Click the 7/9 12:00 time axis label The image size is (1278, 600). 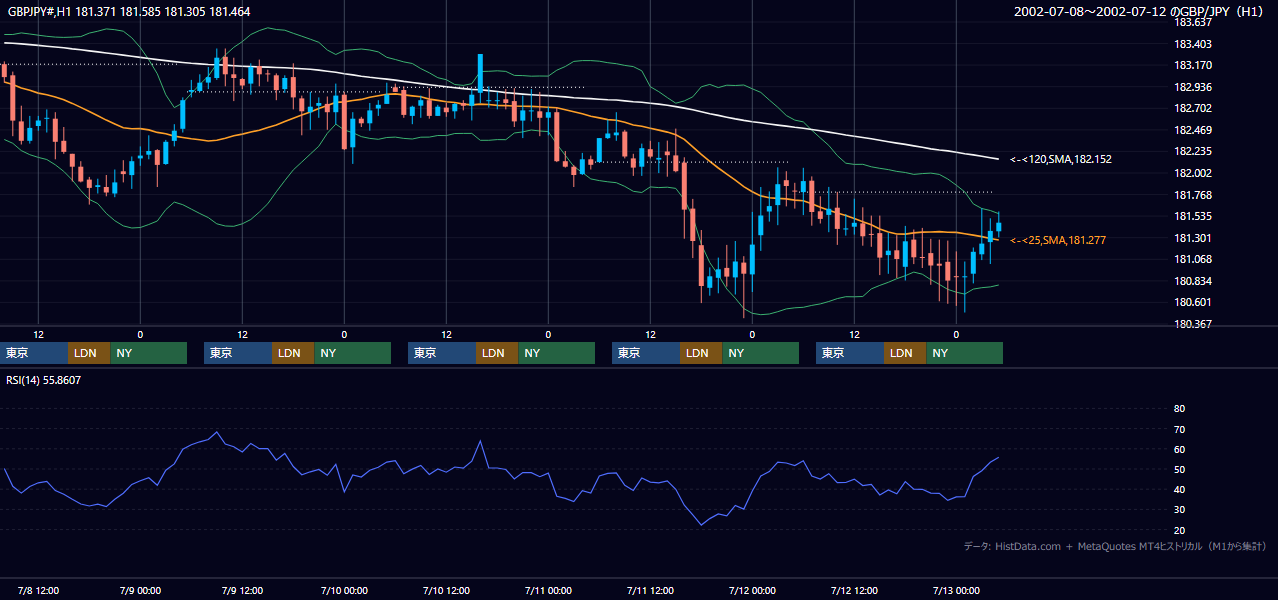click(x=243, y=590)
